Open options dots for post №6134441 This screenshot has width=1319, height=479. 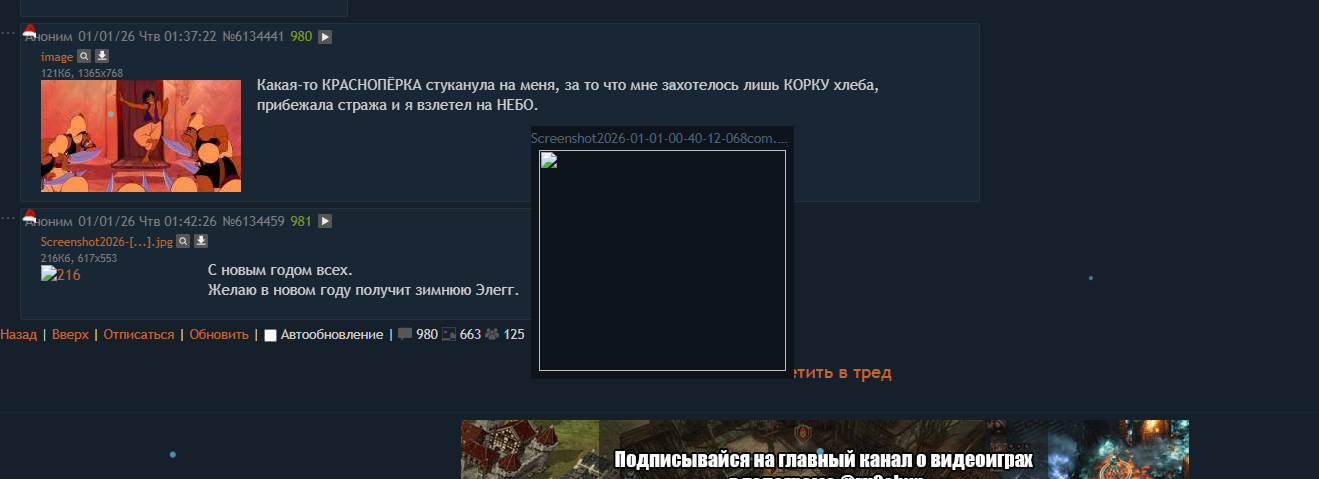(9, 33)
